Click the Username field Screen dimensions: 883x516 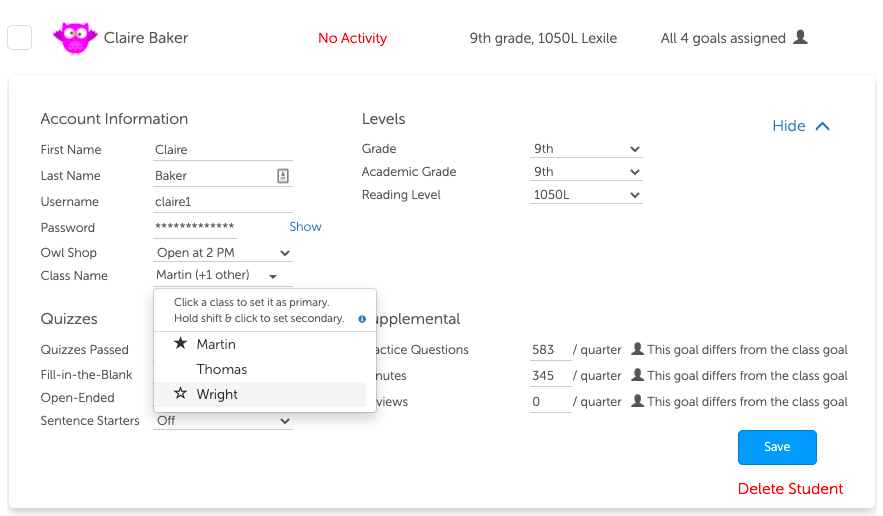click(222, 202)
